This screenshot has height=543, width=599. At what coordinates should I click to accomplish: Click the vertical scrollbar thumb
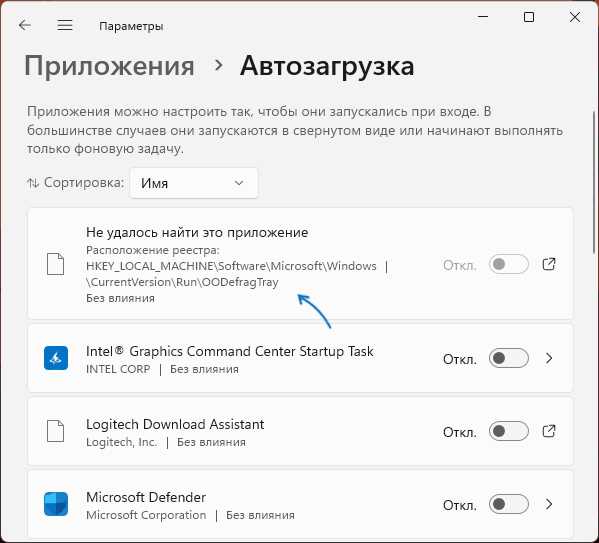point(594,183)
